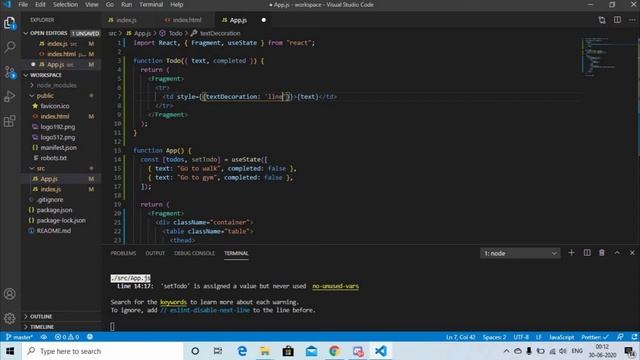Image resolution: width=640 pixels, height=360 pixels.
Task: Click the Prettier status bar item
Action: pyautogui.click(x=595, y=337)
